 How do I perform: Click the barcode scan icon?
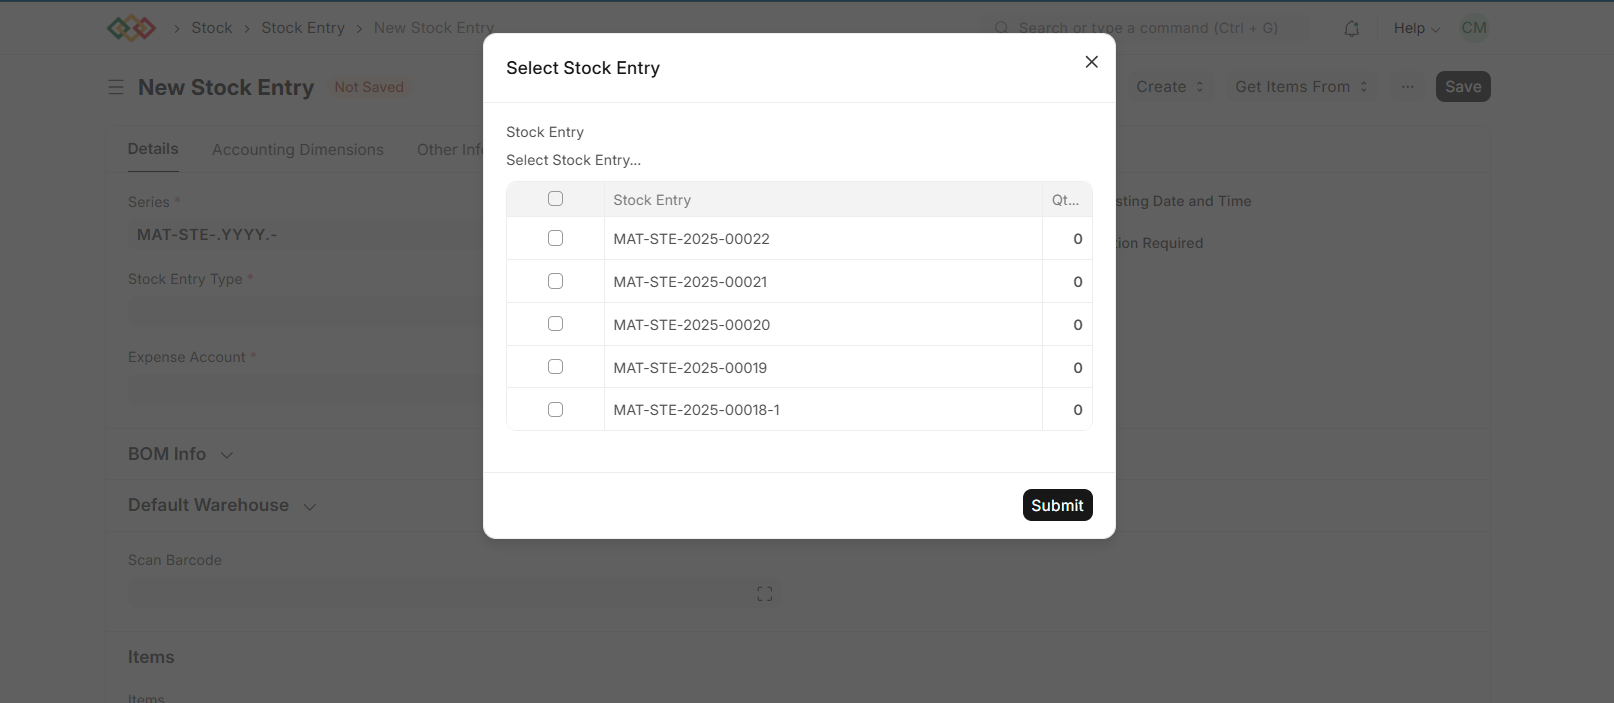pyautogui.click(x=765, y=594)
